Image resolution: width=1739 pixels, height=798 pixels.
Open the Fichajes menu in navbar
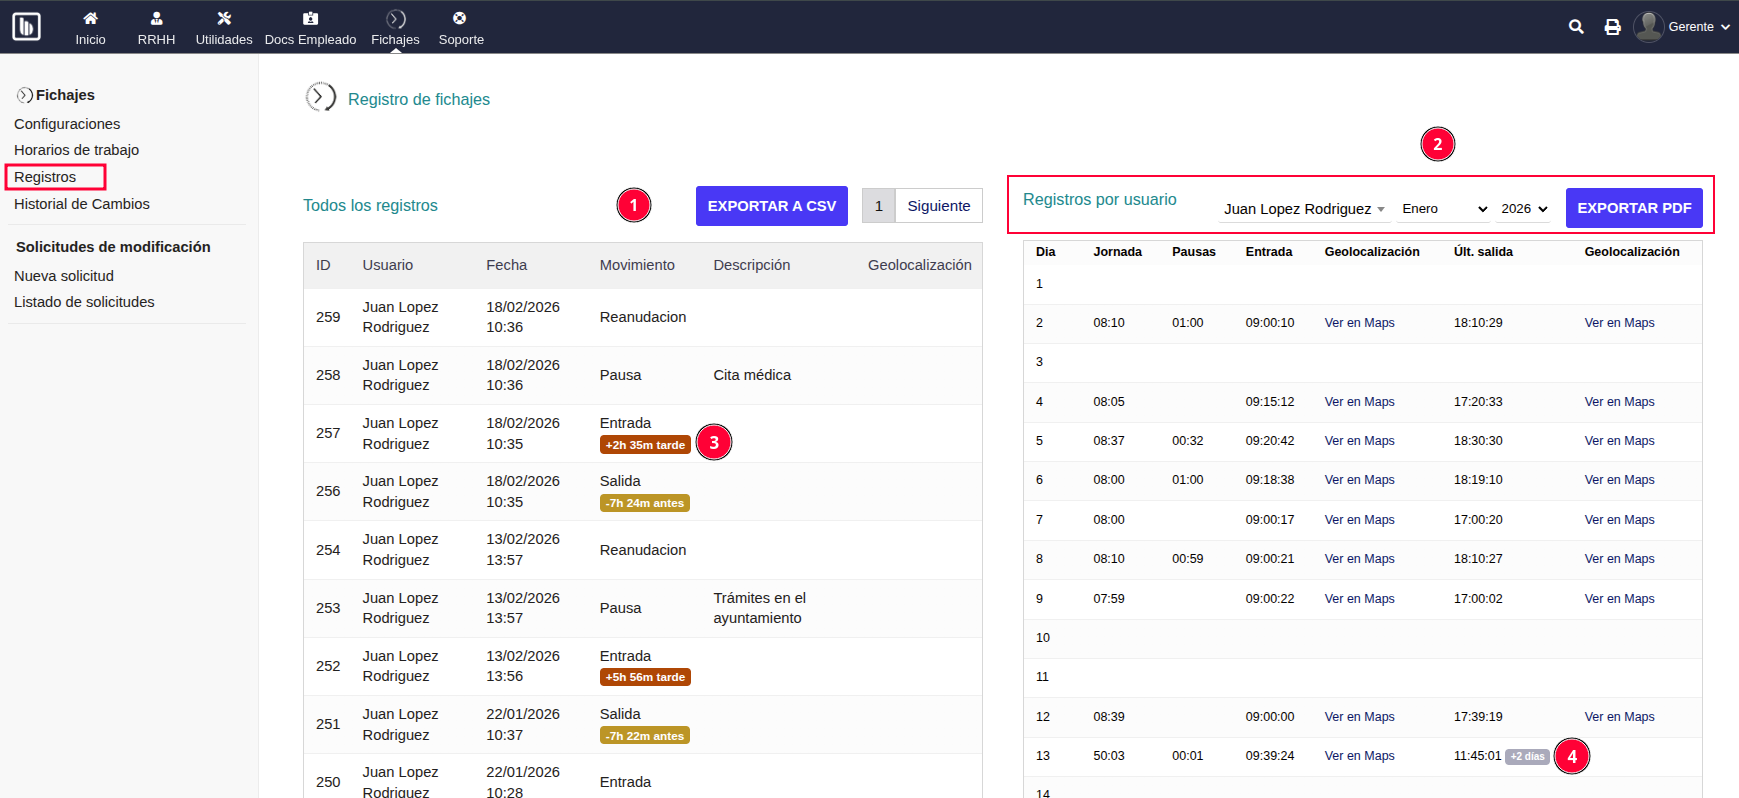[395, 28]
